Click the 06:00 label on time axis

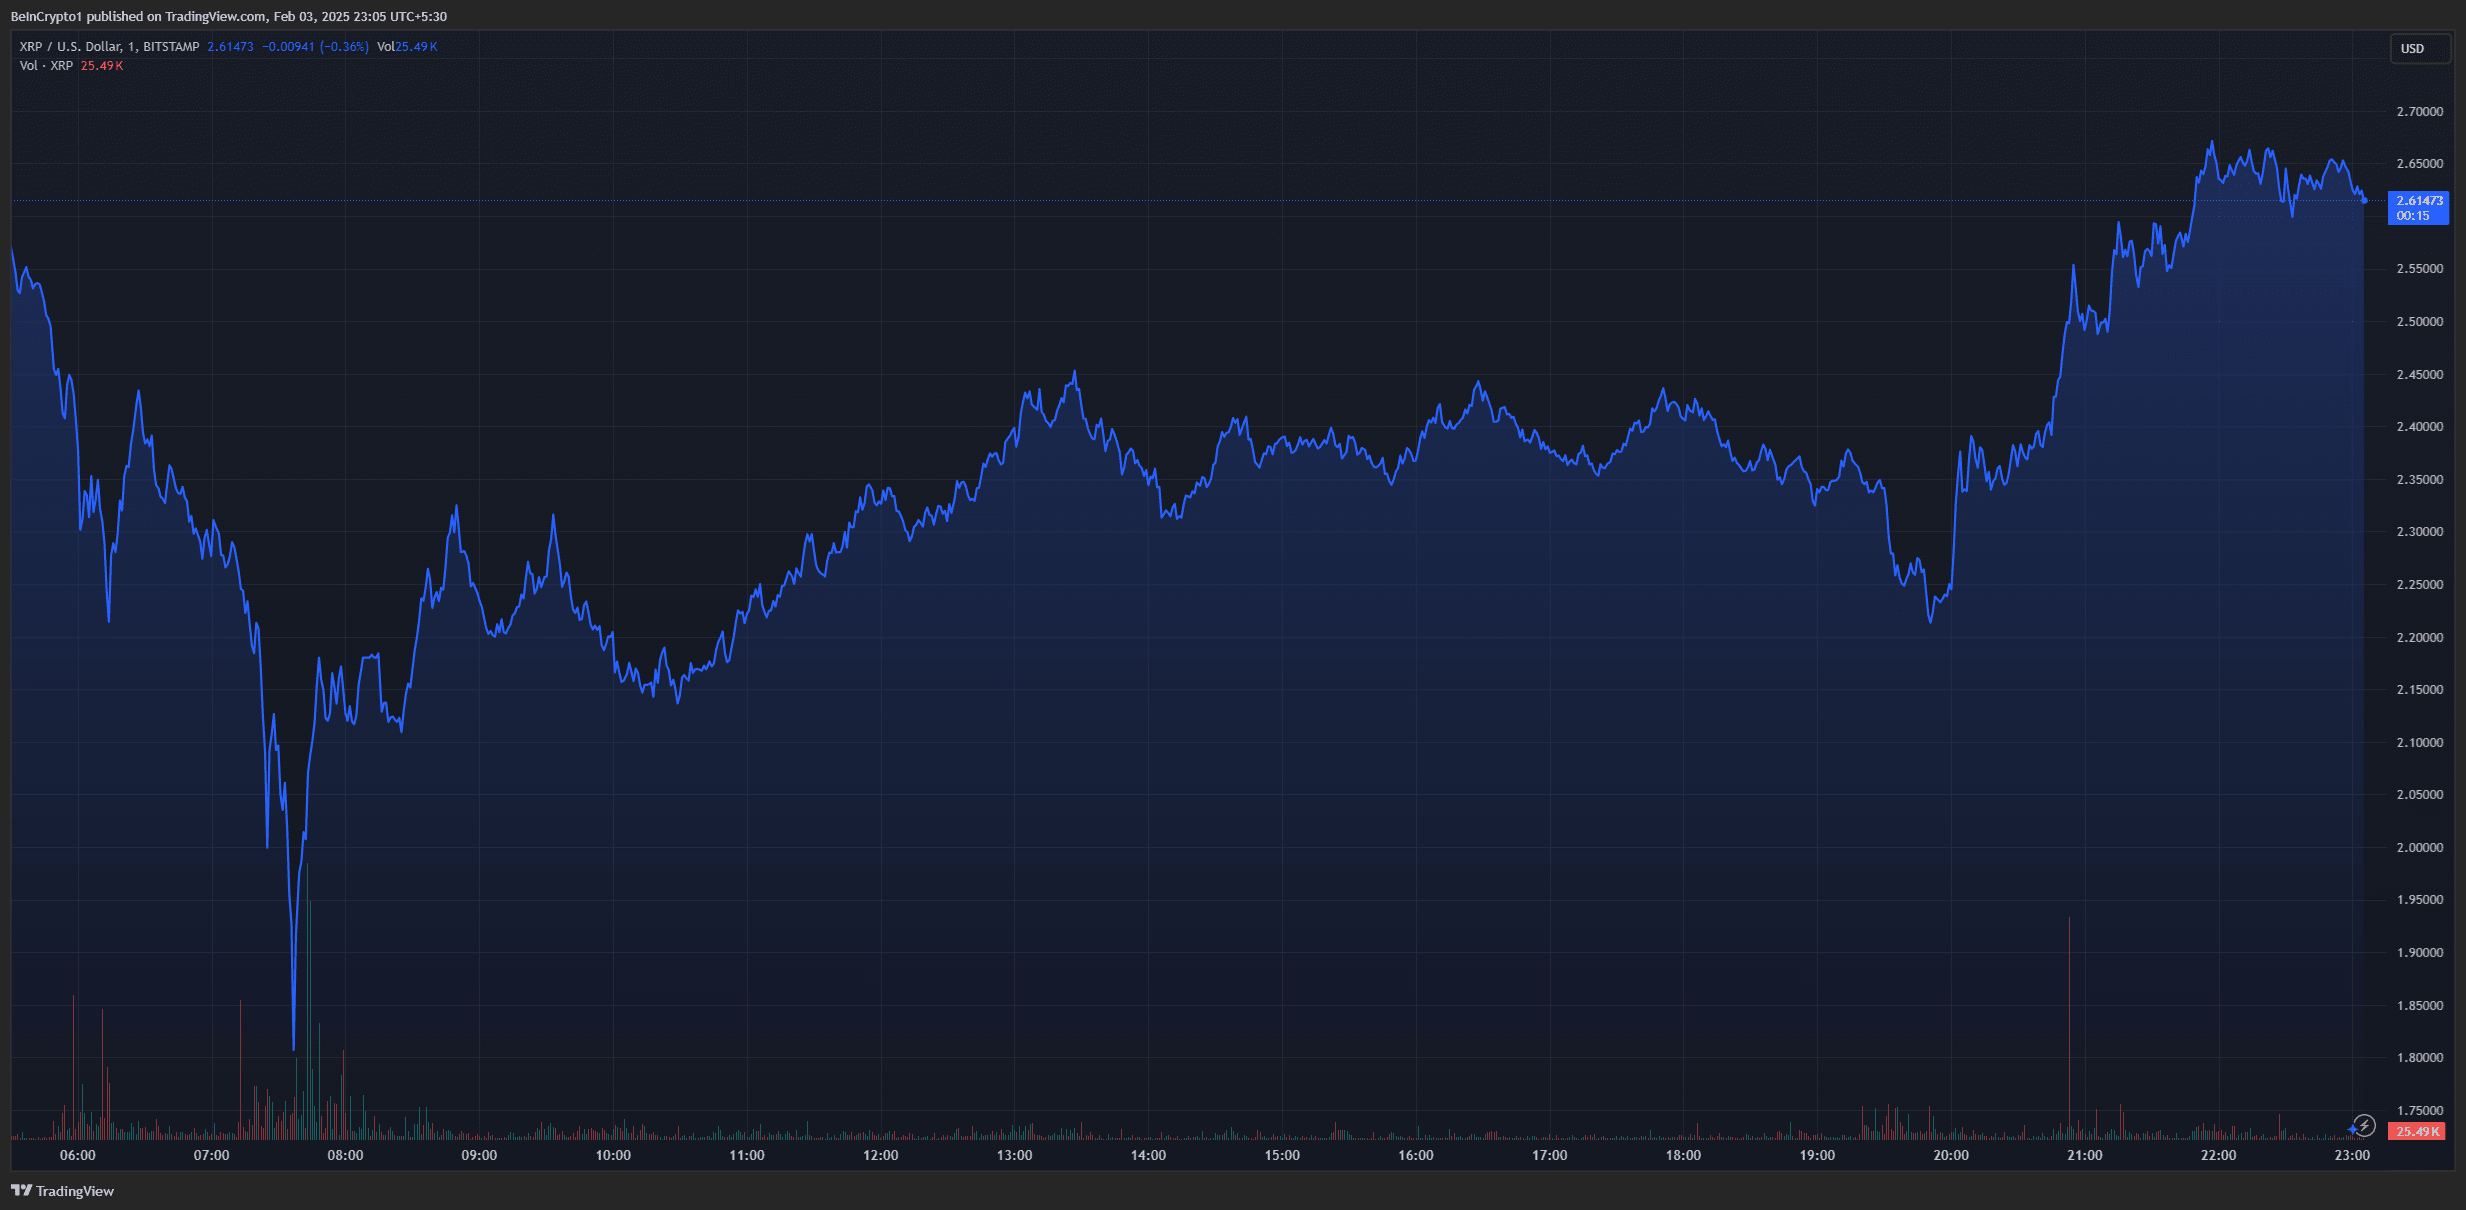78,1155
